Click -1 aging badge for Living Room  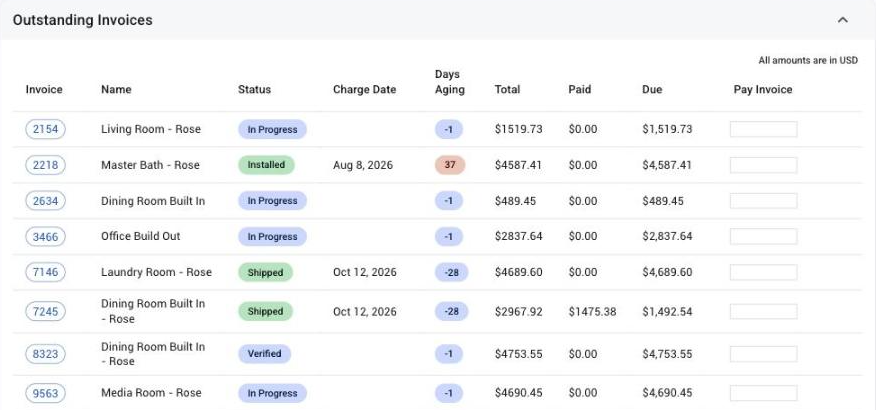pyautogui.click(x=449, y=129)
